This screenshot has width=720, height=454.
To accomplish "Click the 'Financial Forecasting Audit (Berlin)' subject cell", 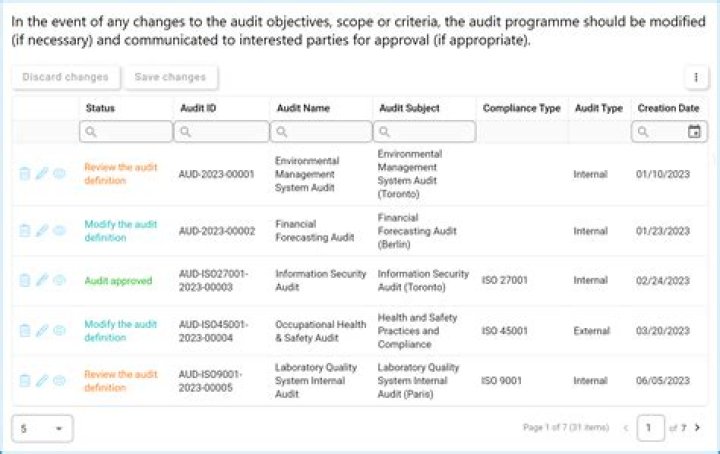I will pos(417,231).
